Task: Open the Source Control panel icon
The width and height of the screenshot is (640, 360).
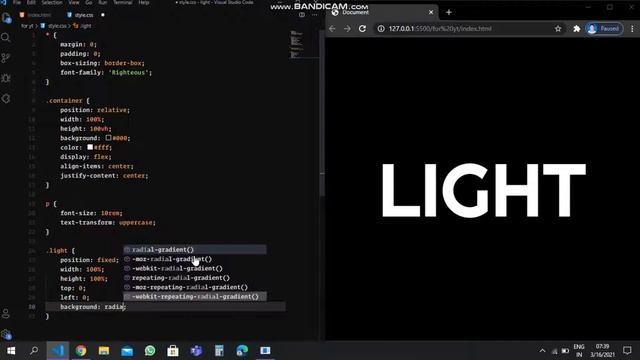Action: (6, 58)
